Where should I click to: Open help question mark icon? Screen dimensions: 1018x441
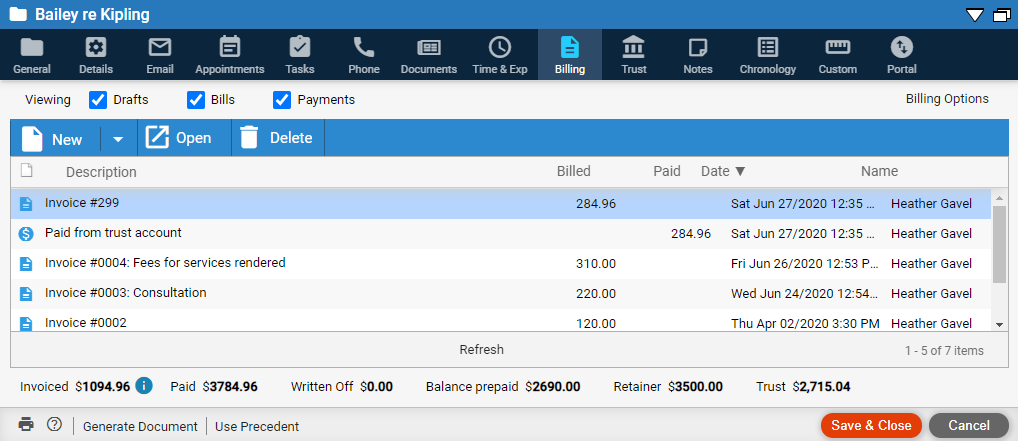click(x=55, y=425)
